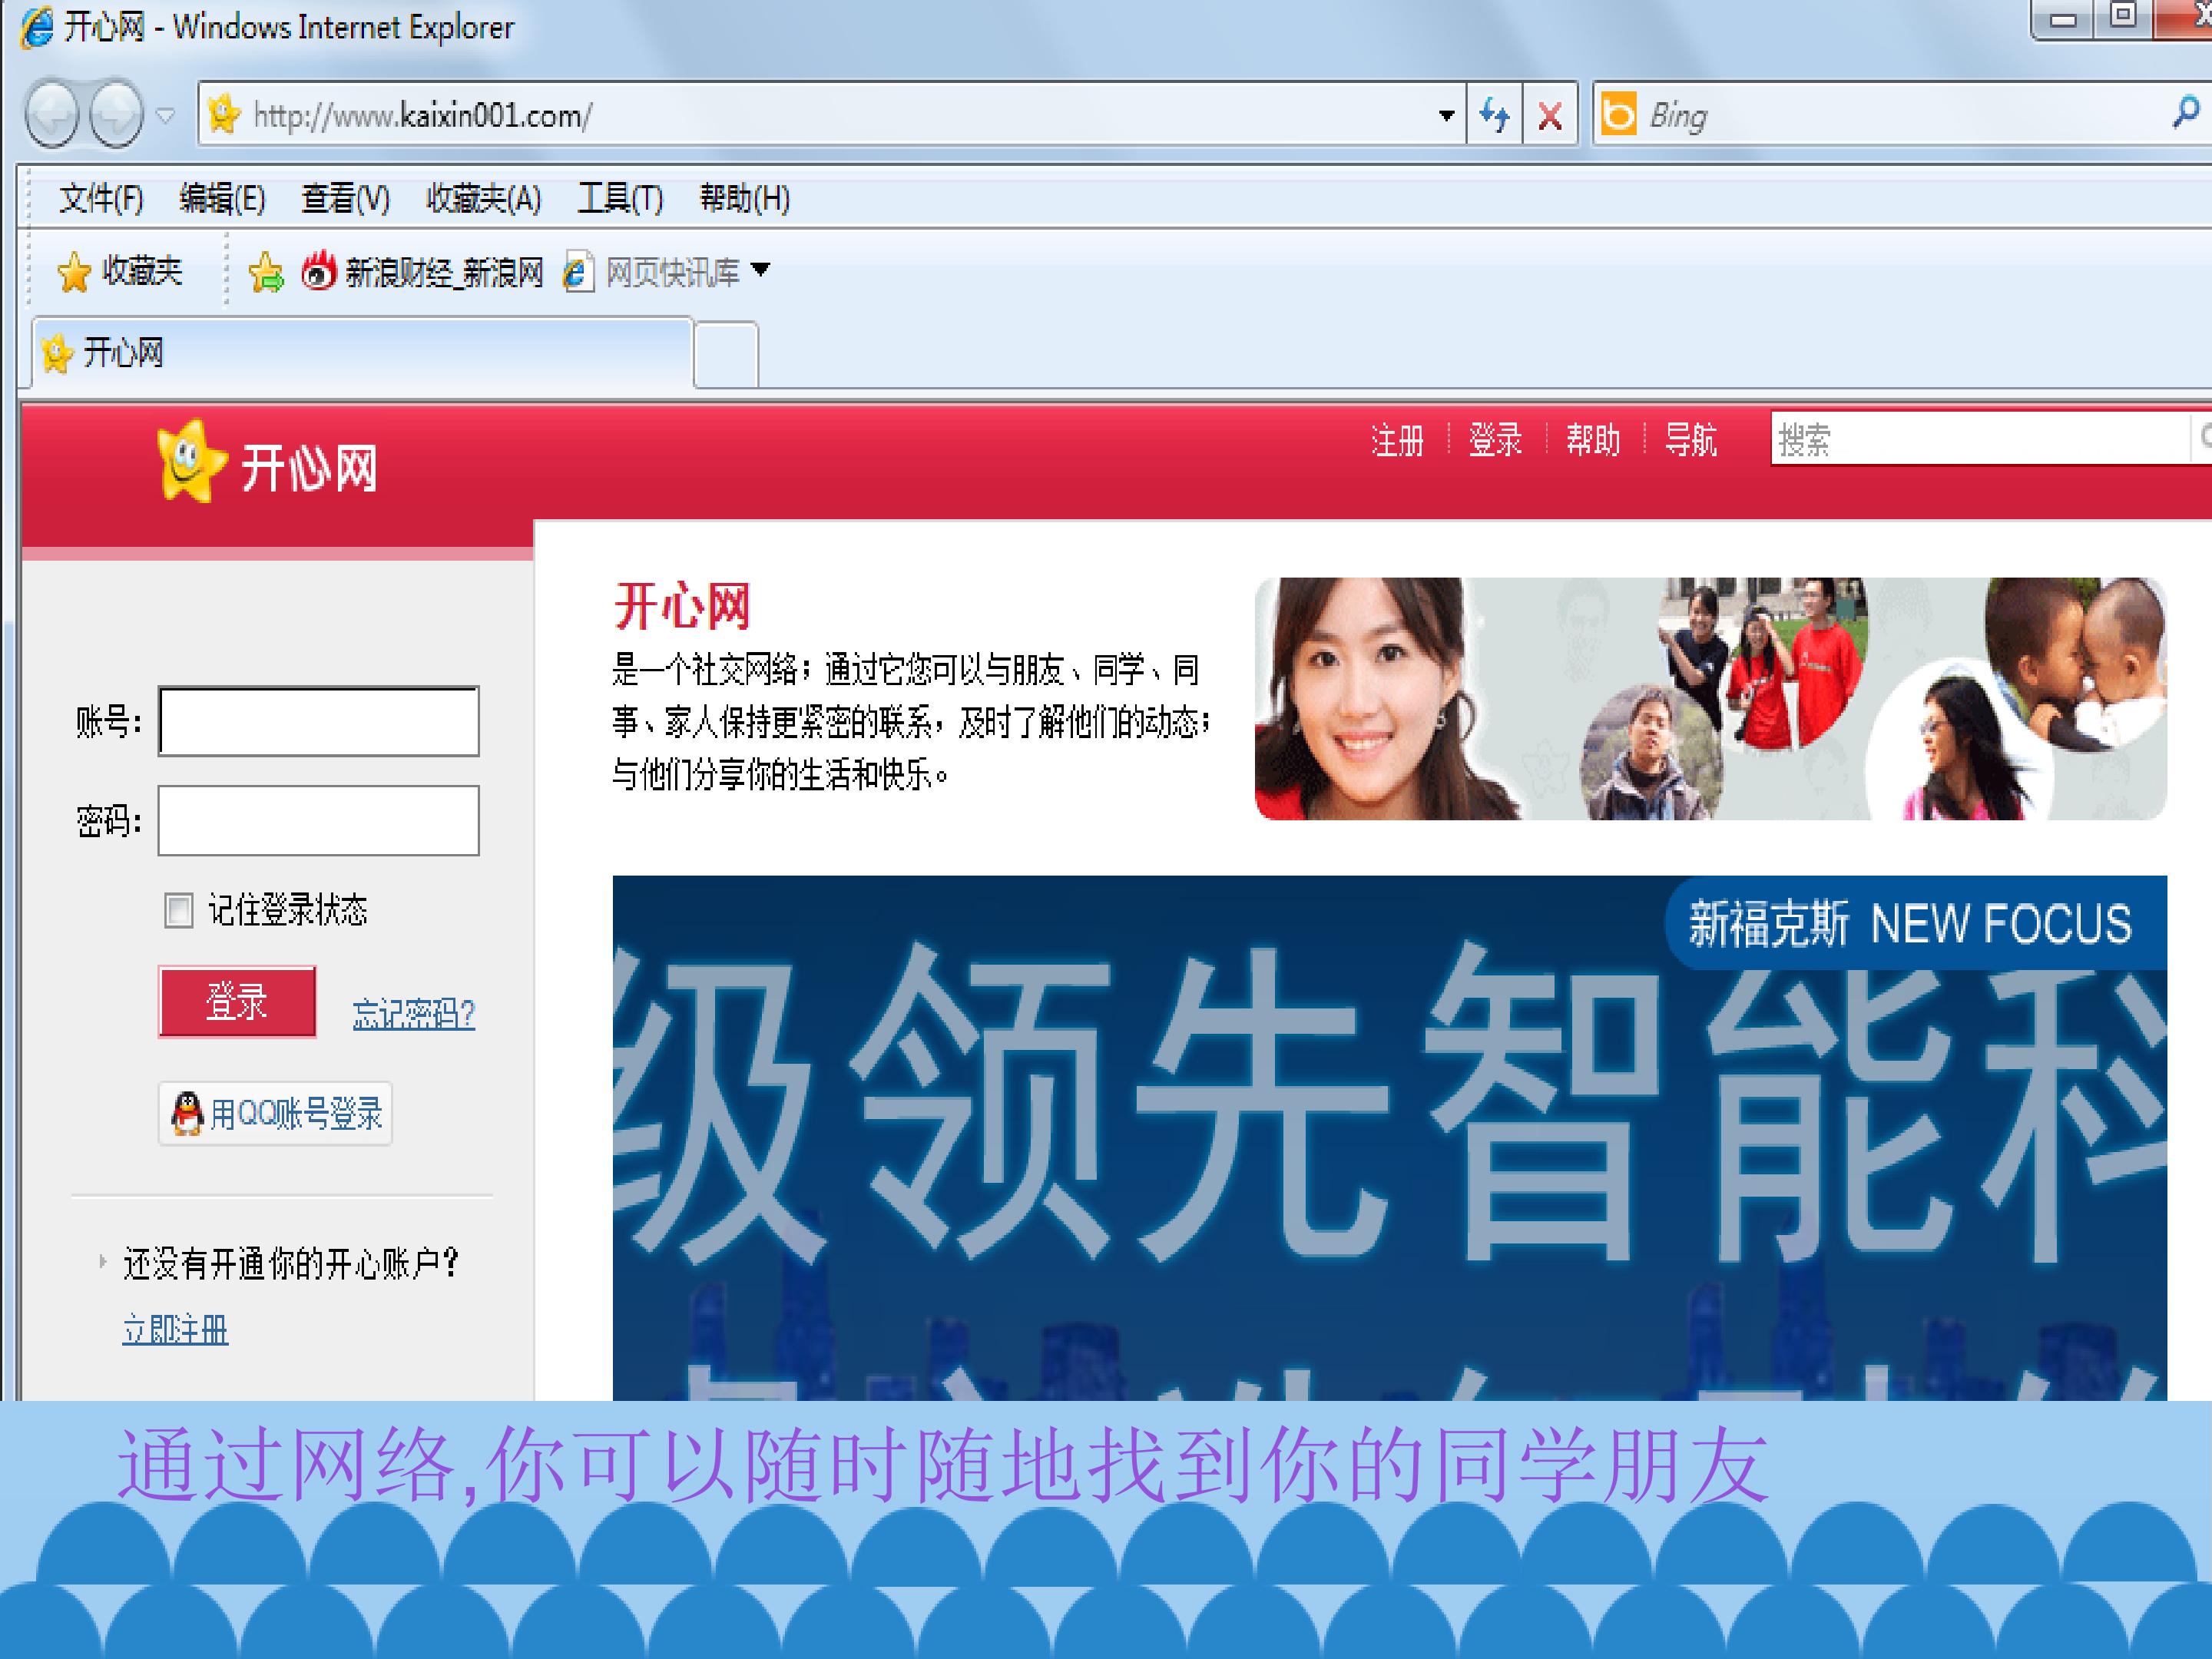2212x1659 pixels.
Task: Click the 还没有开通你的开心账户? text
Action: click(x=290, y=1264)
